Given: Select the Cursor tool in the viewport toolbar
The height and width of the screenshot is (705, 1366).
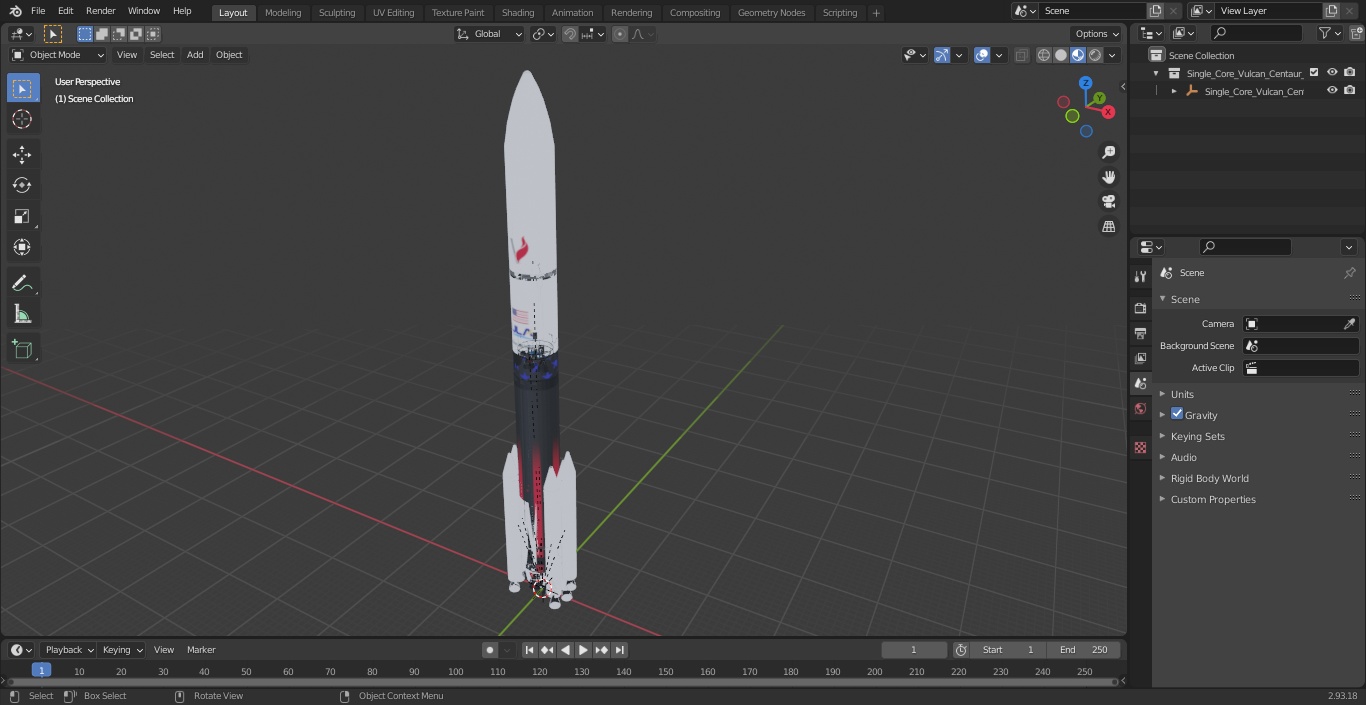Looking at the screenshot, I should pyautogui.click(x=22, y=119).
